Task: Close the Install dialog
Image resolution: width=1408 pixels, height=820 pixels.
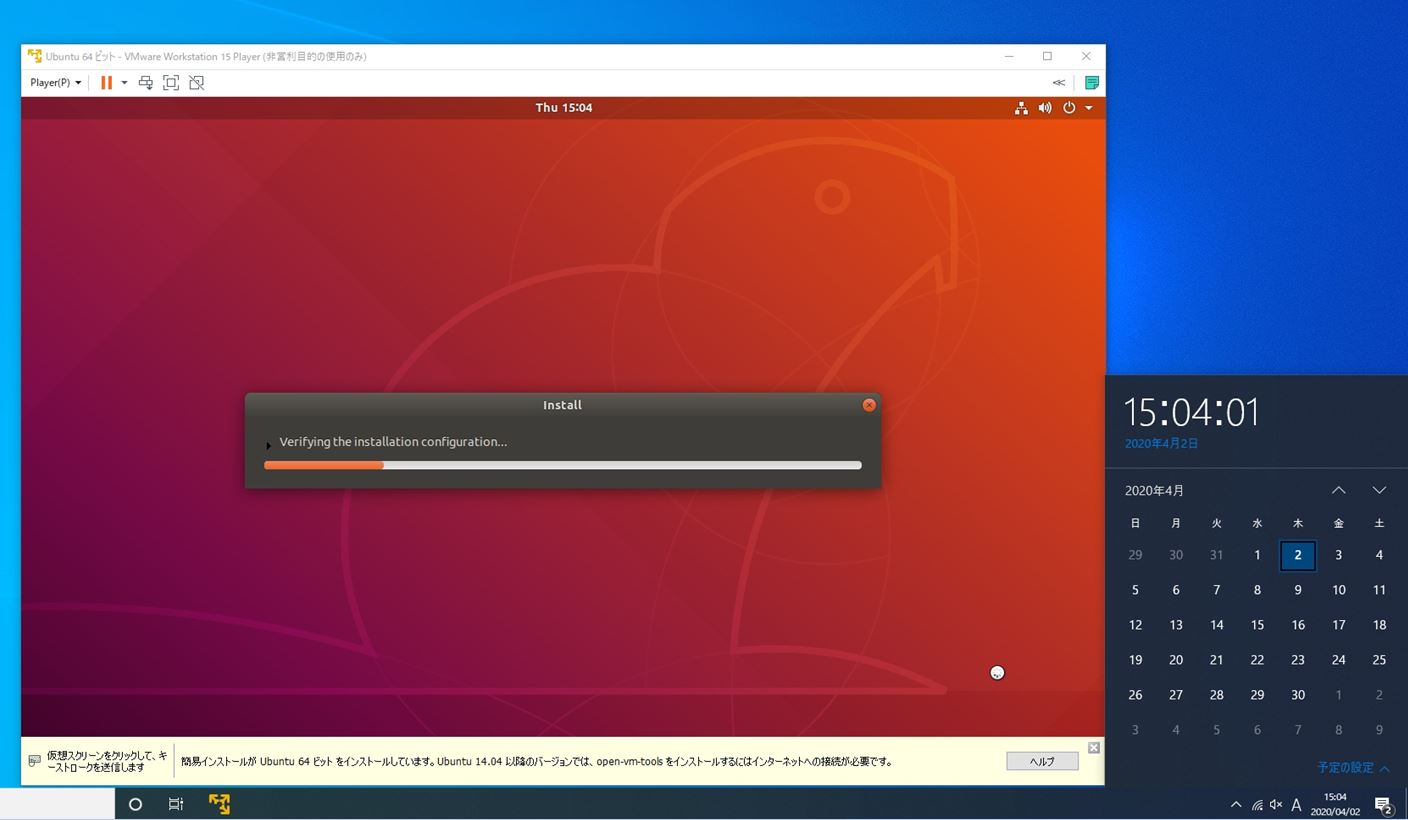Action: point(869,405)
